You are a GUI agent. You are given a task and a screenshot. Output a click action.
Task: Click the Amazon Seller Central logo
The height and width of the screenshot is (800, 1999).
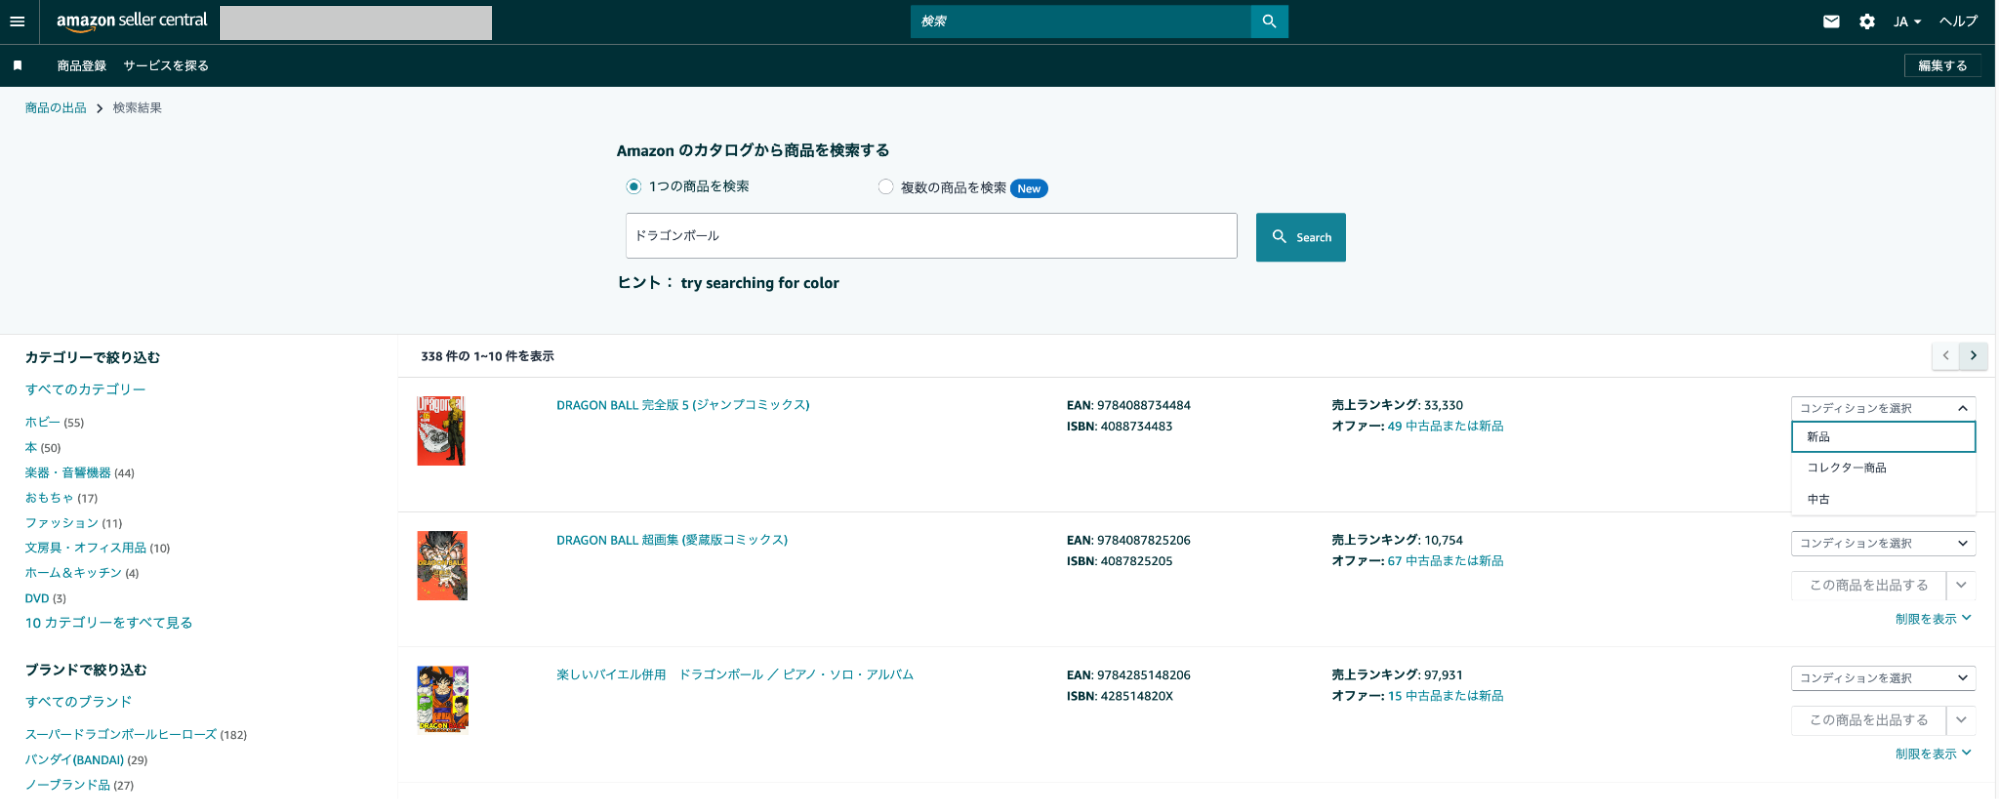pyautogui.click(x=132, y=21)
